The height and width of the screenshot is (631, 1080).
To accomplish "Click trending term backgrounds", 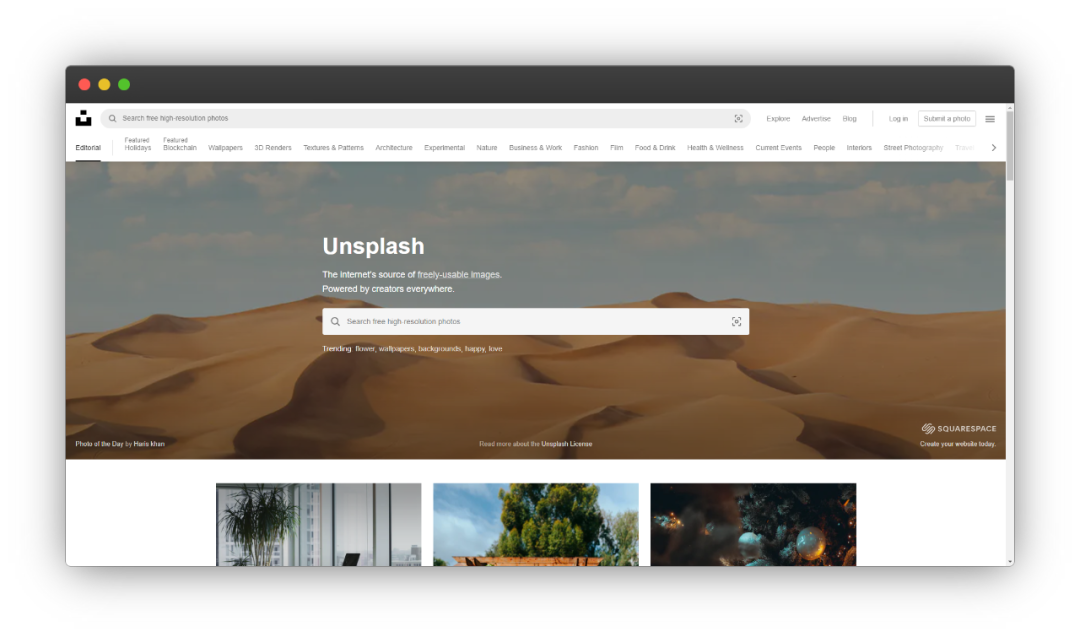I will tap(439, 349).
